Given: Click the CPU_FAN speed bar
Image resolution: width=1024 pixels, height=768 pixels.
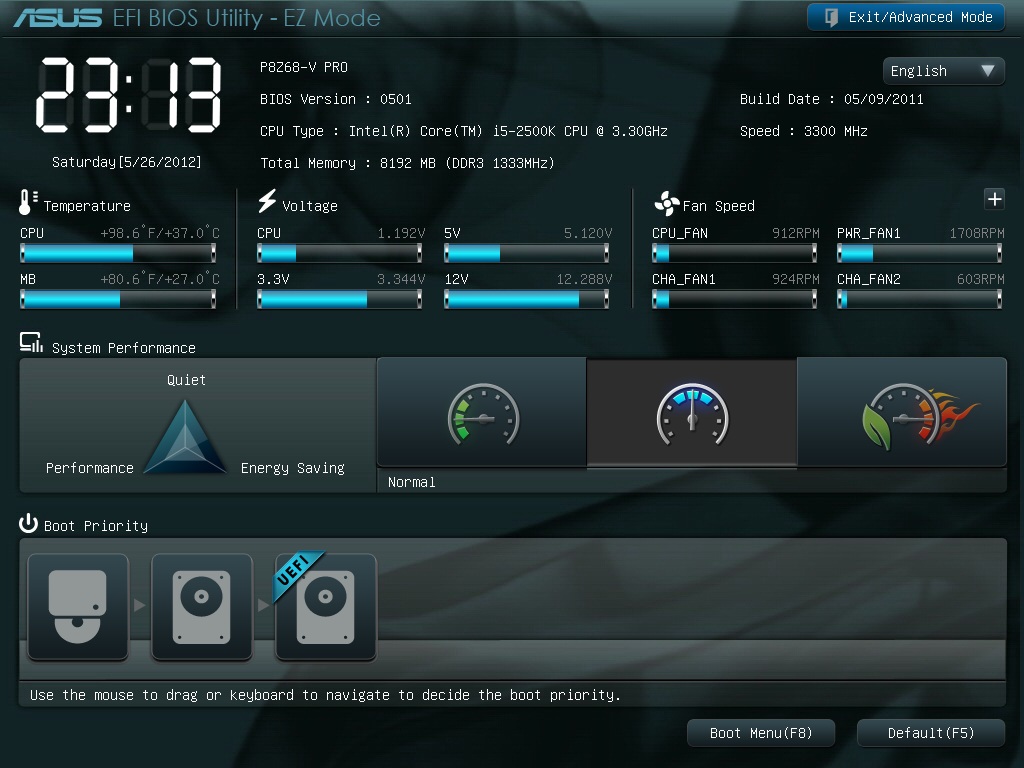Looking at the screenshot, I should [735, 254].
